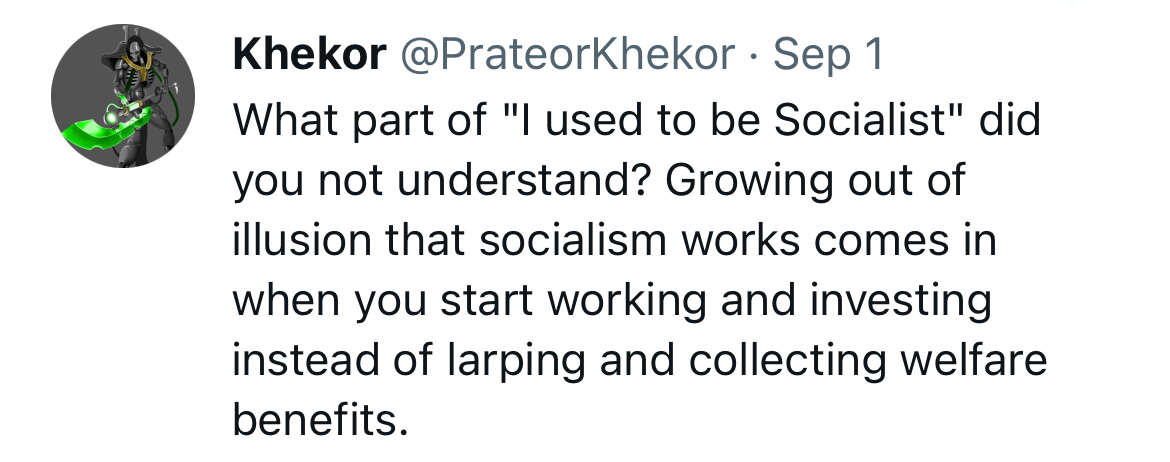
Task: Click the line starting "you not understand?"
Action: (x=599, y=183)
